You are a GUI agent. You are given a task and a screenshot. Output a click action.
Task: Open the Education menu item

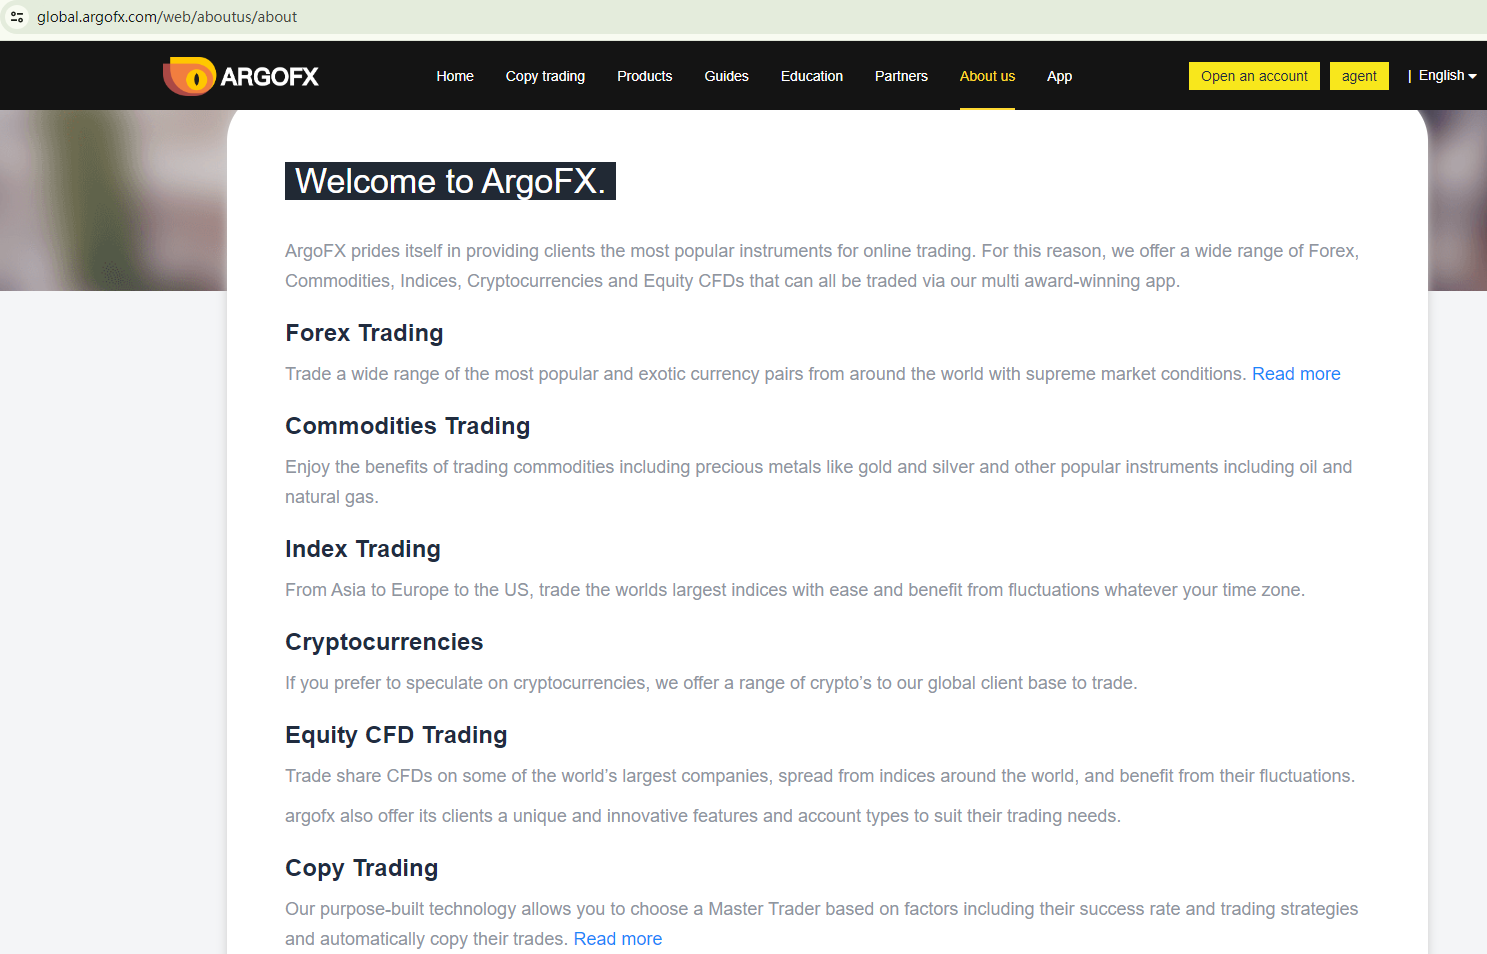pyautogui.click(x=811, y=76)
